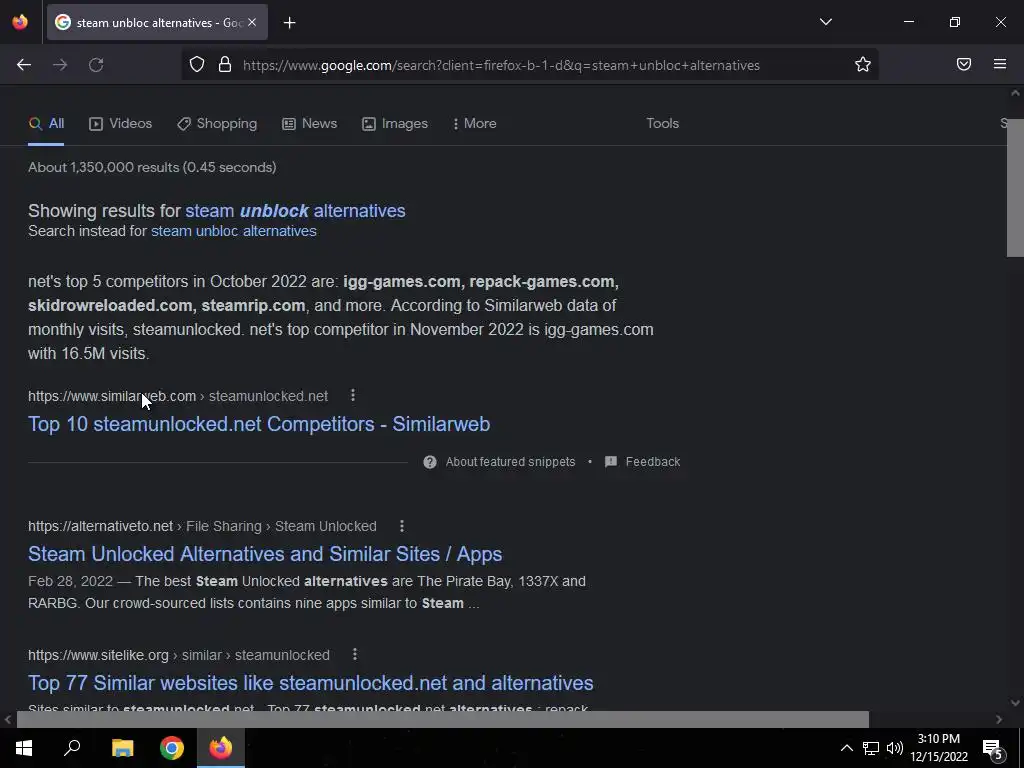This screenshot has height=768, width=1024.
Task: Open network status tray icon
Action: (871, 748)
